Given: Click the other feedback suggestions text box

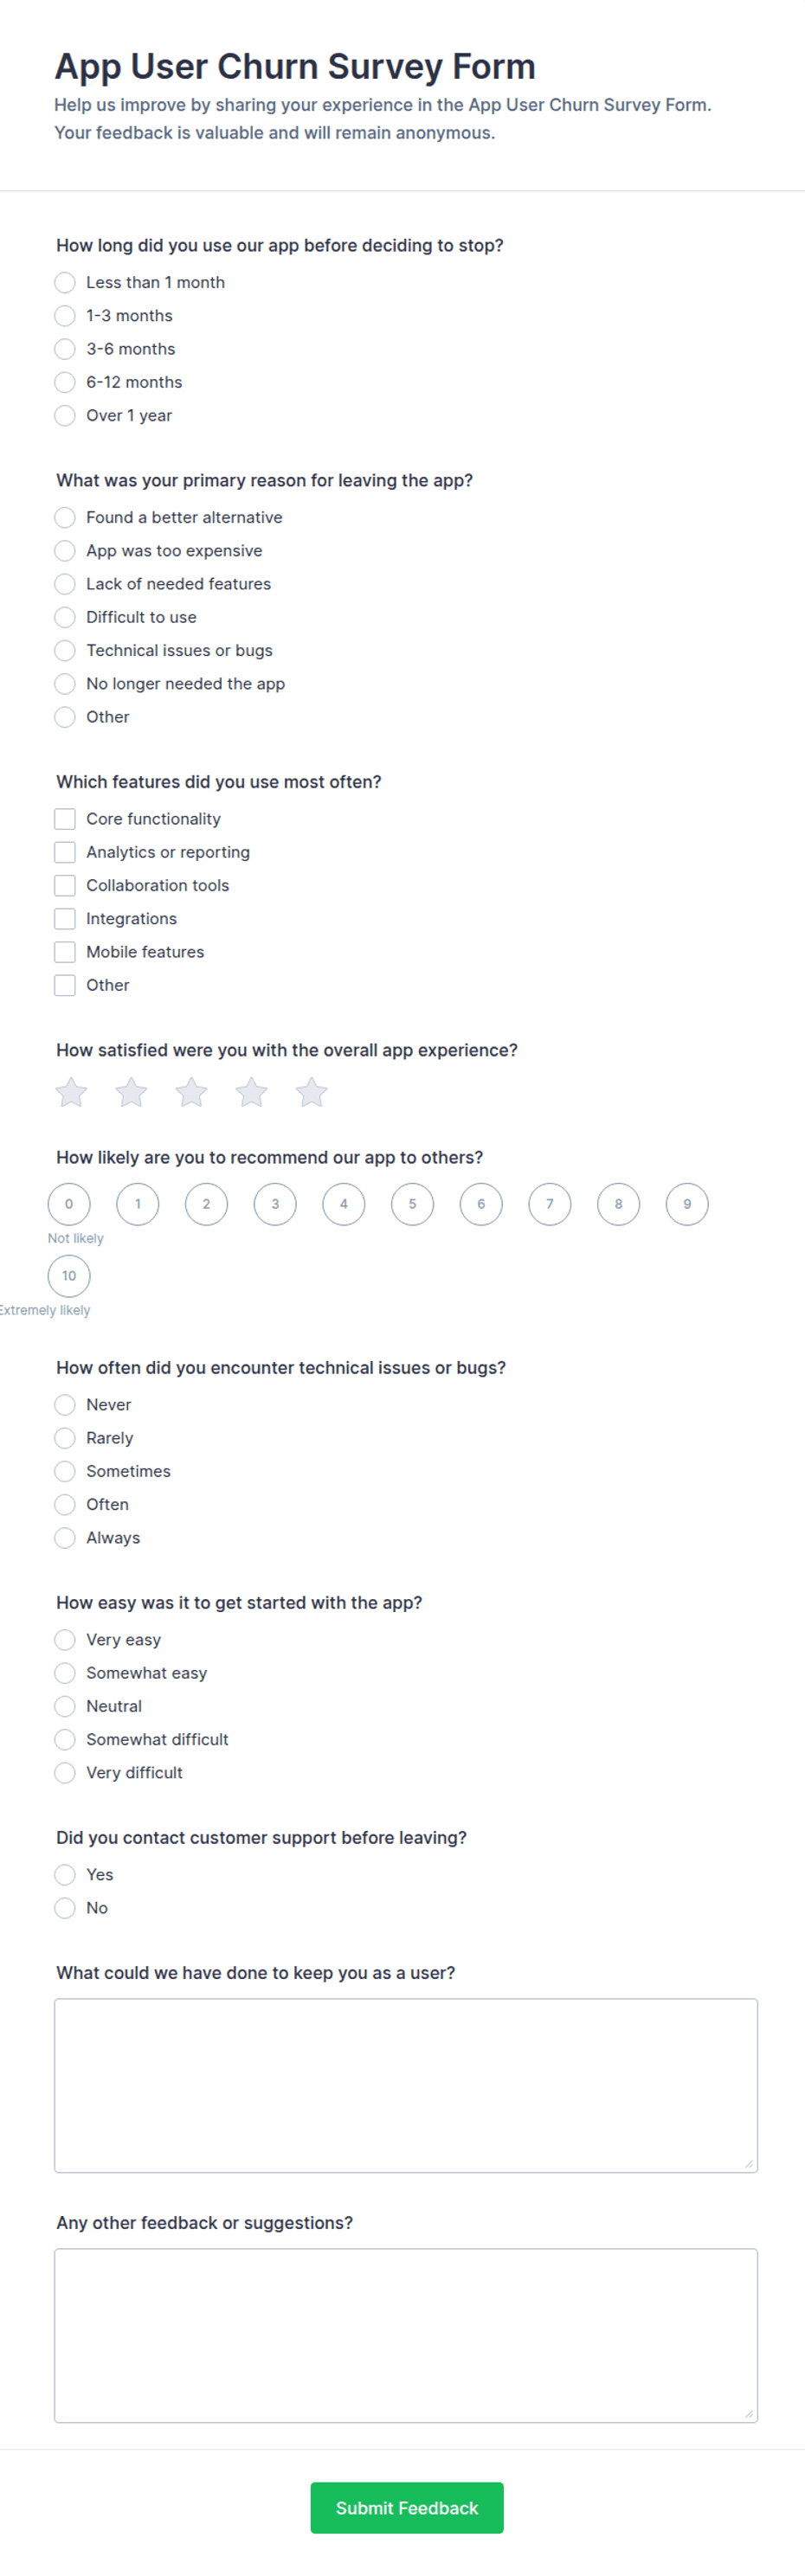Looking at the screenshot, I should click(x=406, y=2336).
